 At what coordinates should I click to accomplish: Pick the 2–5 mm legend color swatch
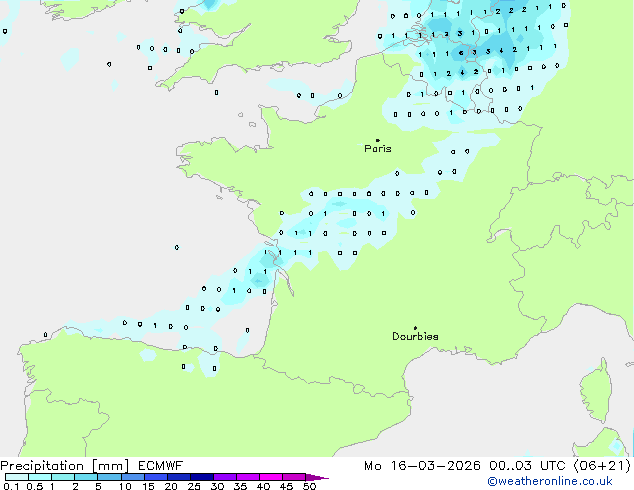point(86,477)
